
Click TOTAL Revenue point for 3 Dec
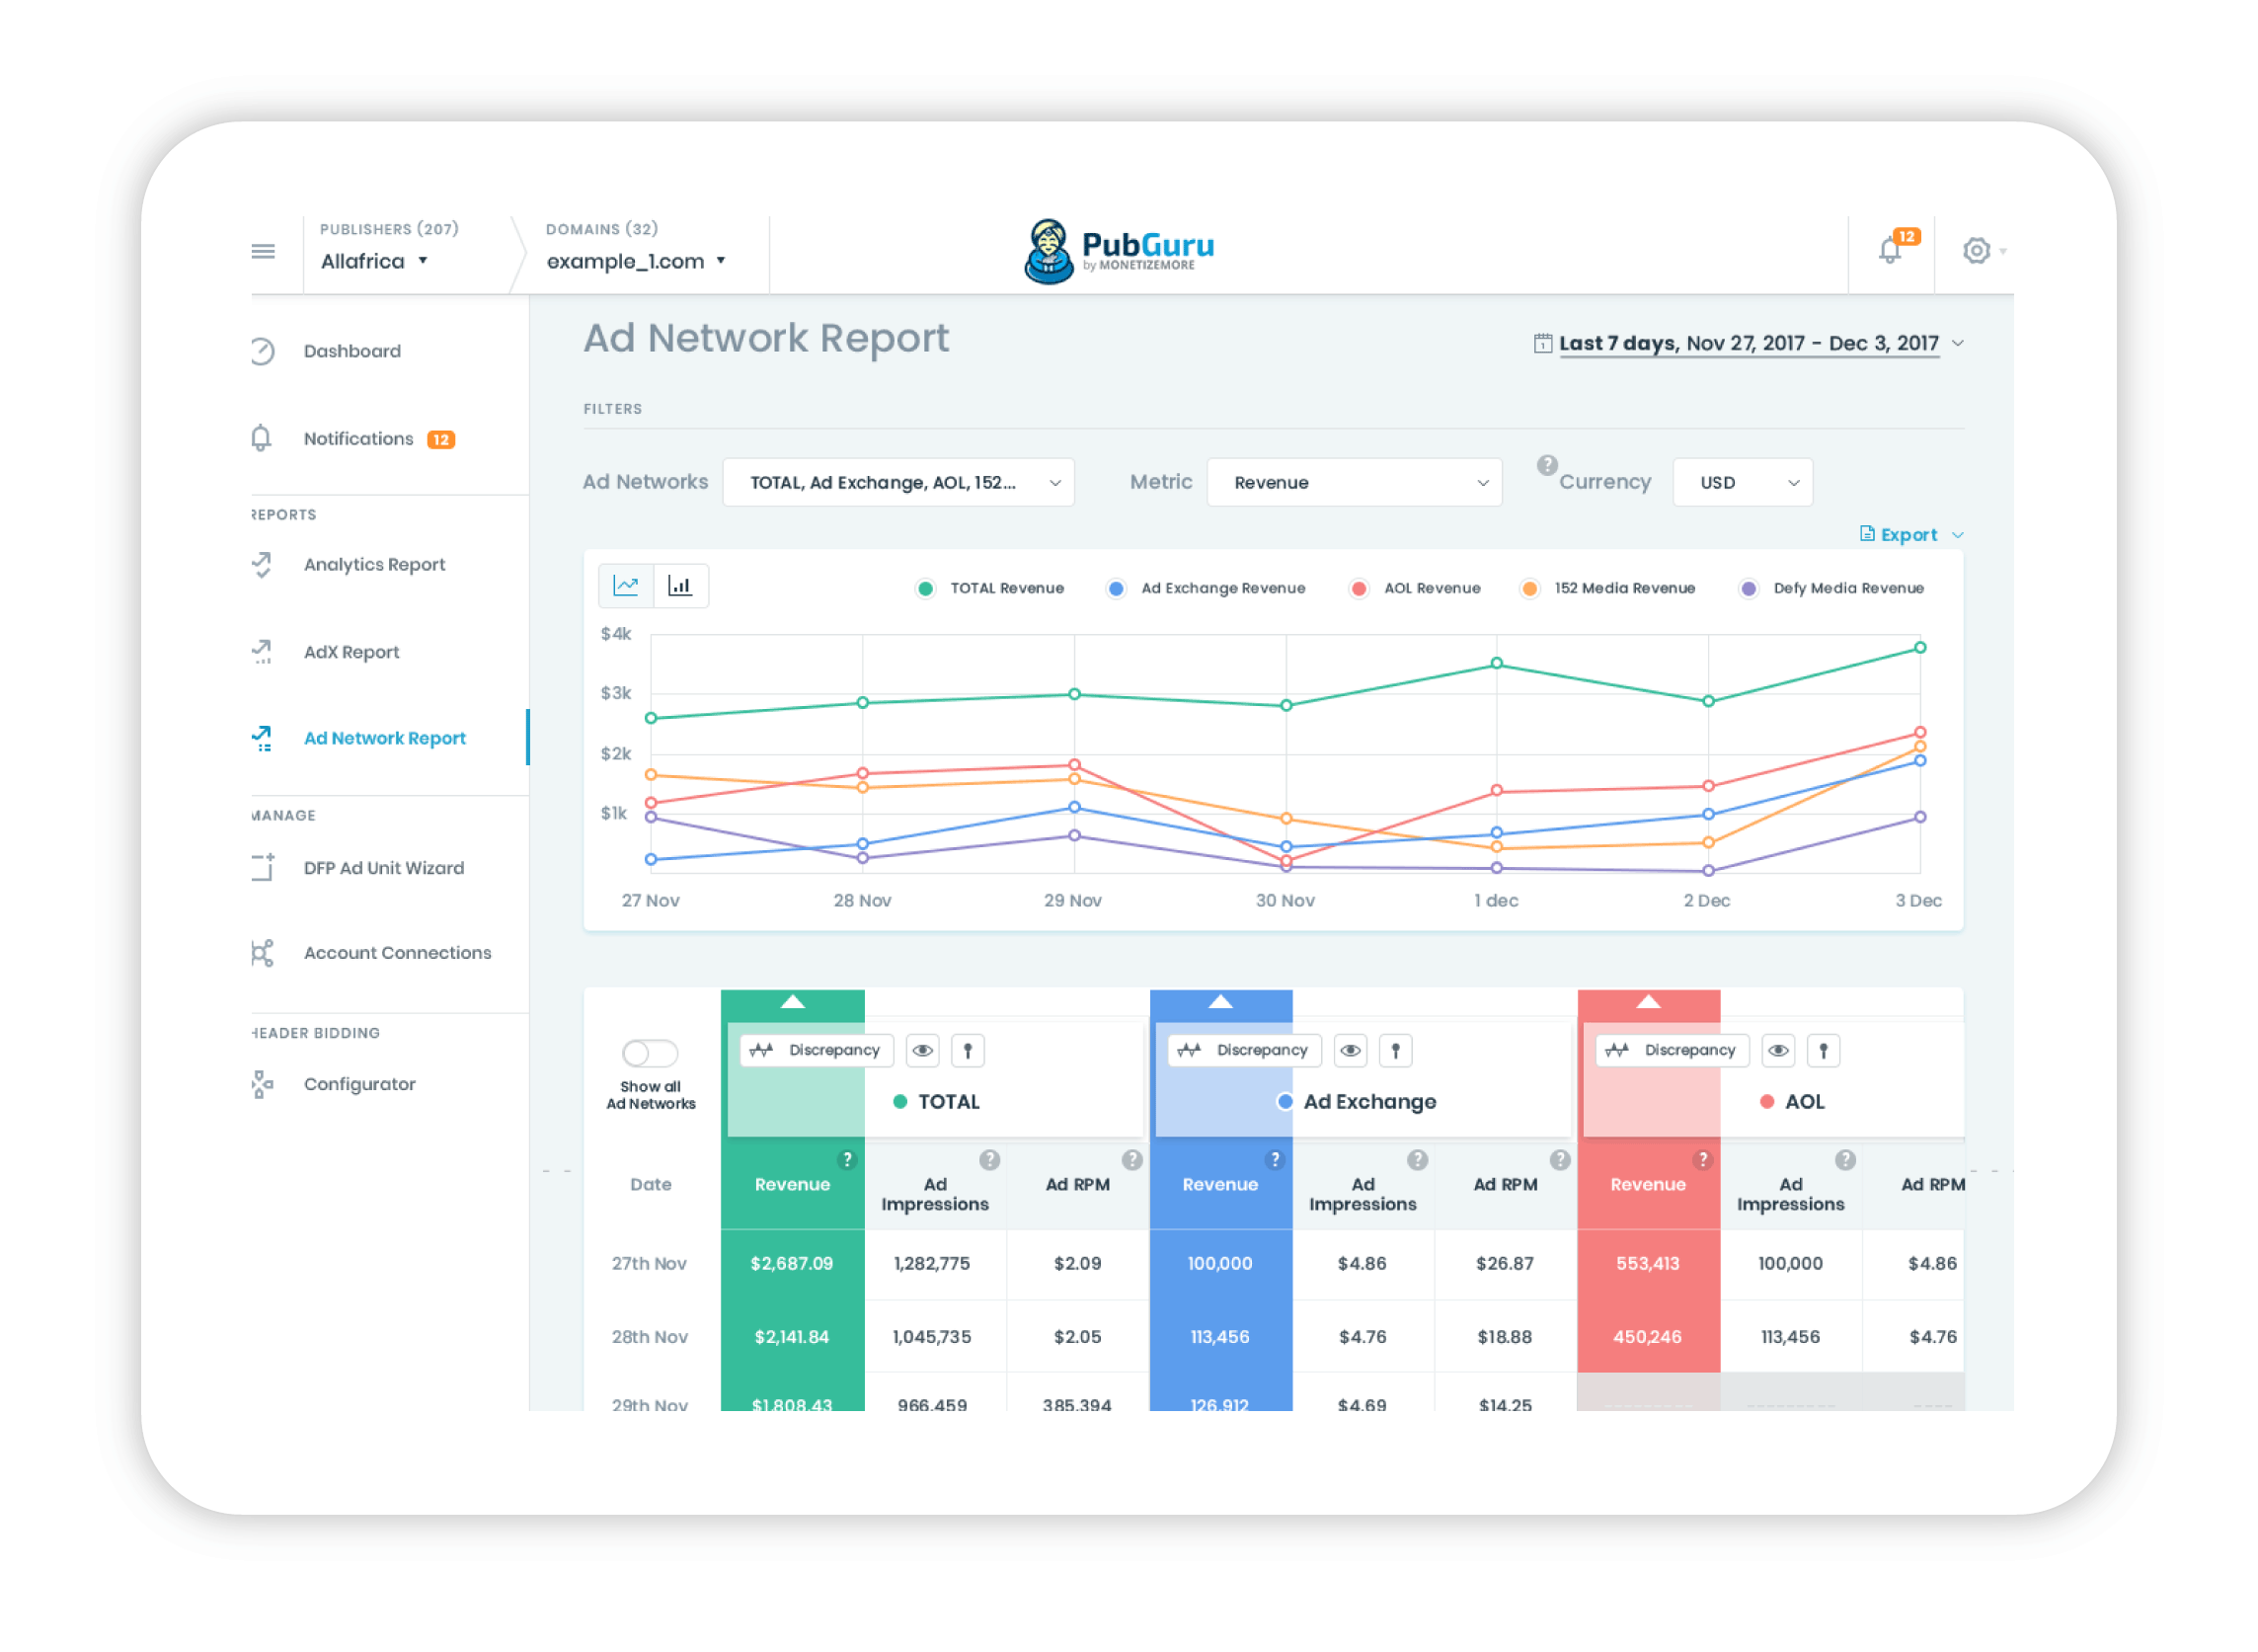pos(1920,648)
